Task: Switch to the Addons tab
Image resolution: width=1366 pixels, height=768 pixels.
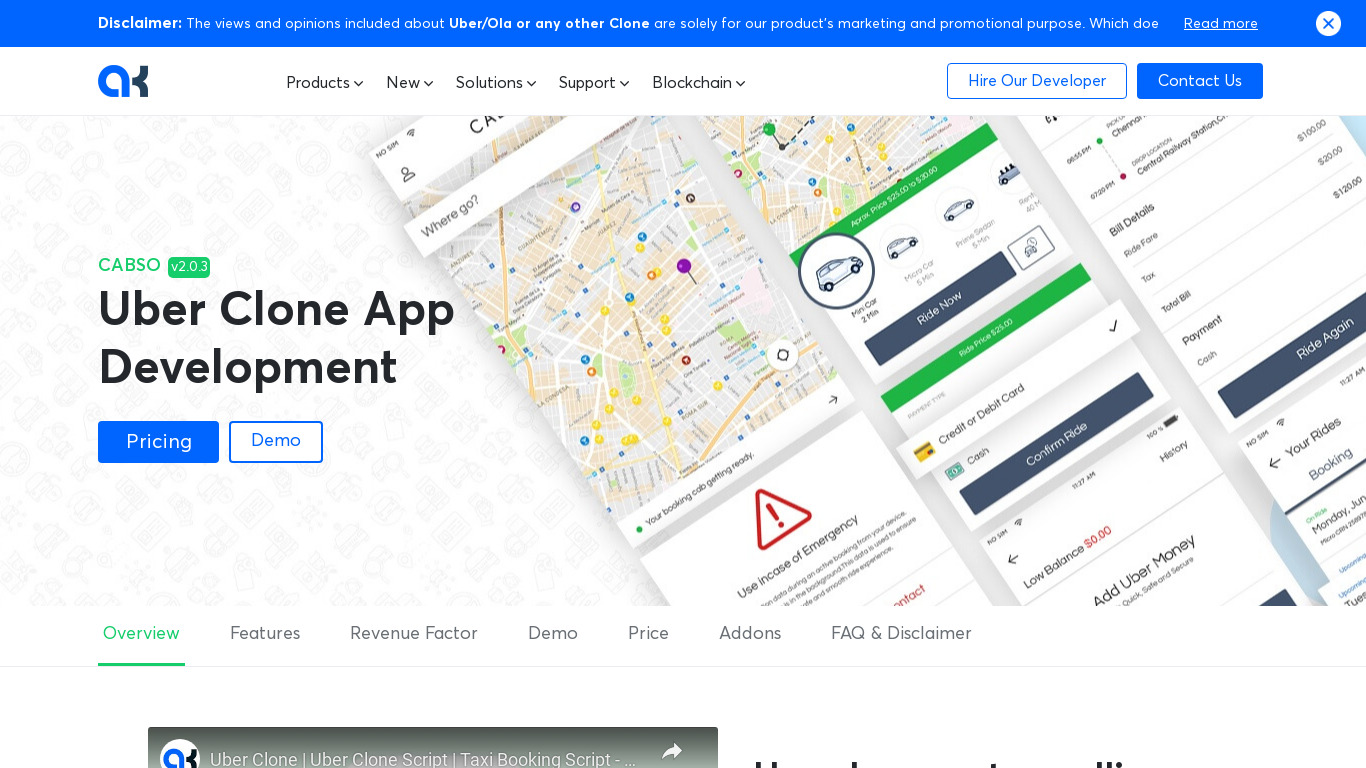Action: (x=750, y=634)
